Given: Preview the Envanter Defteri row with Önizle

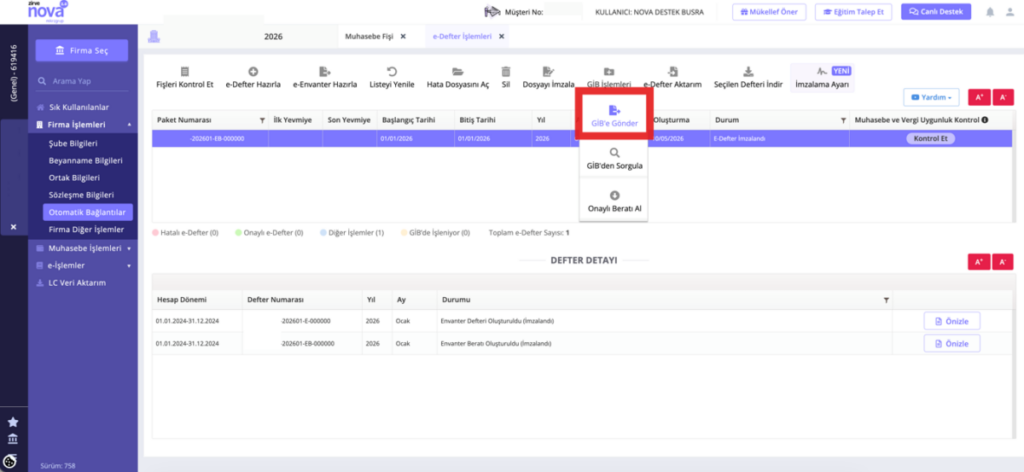Looking at the screenshot, I should coord(952,321).
